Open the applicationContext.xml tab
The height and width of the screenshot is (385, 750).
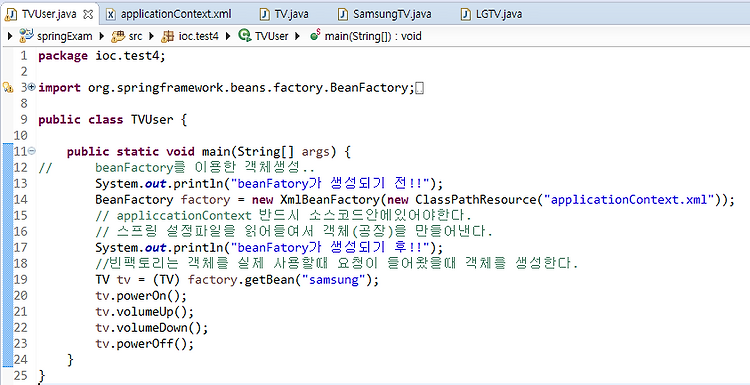click(x=176, y=14)
